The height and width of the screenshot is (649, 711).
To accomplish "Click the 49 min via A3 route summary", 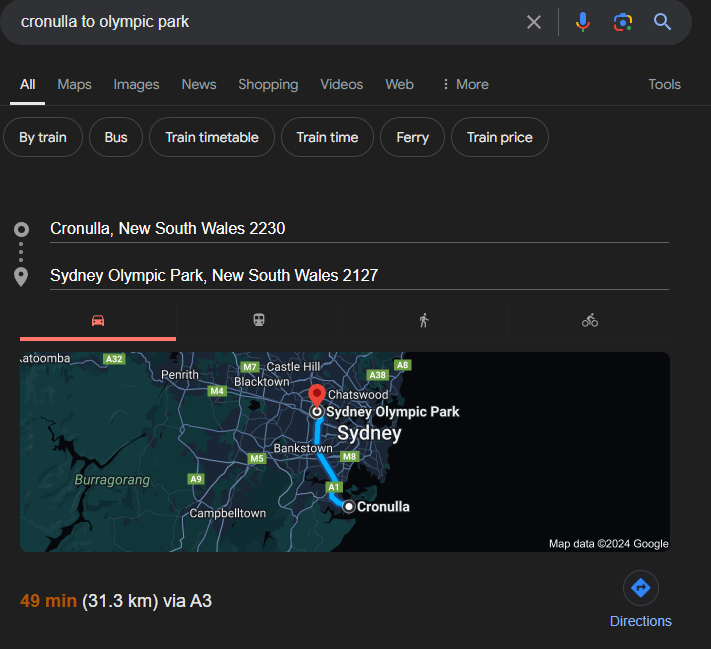I will point(116,601).
